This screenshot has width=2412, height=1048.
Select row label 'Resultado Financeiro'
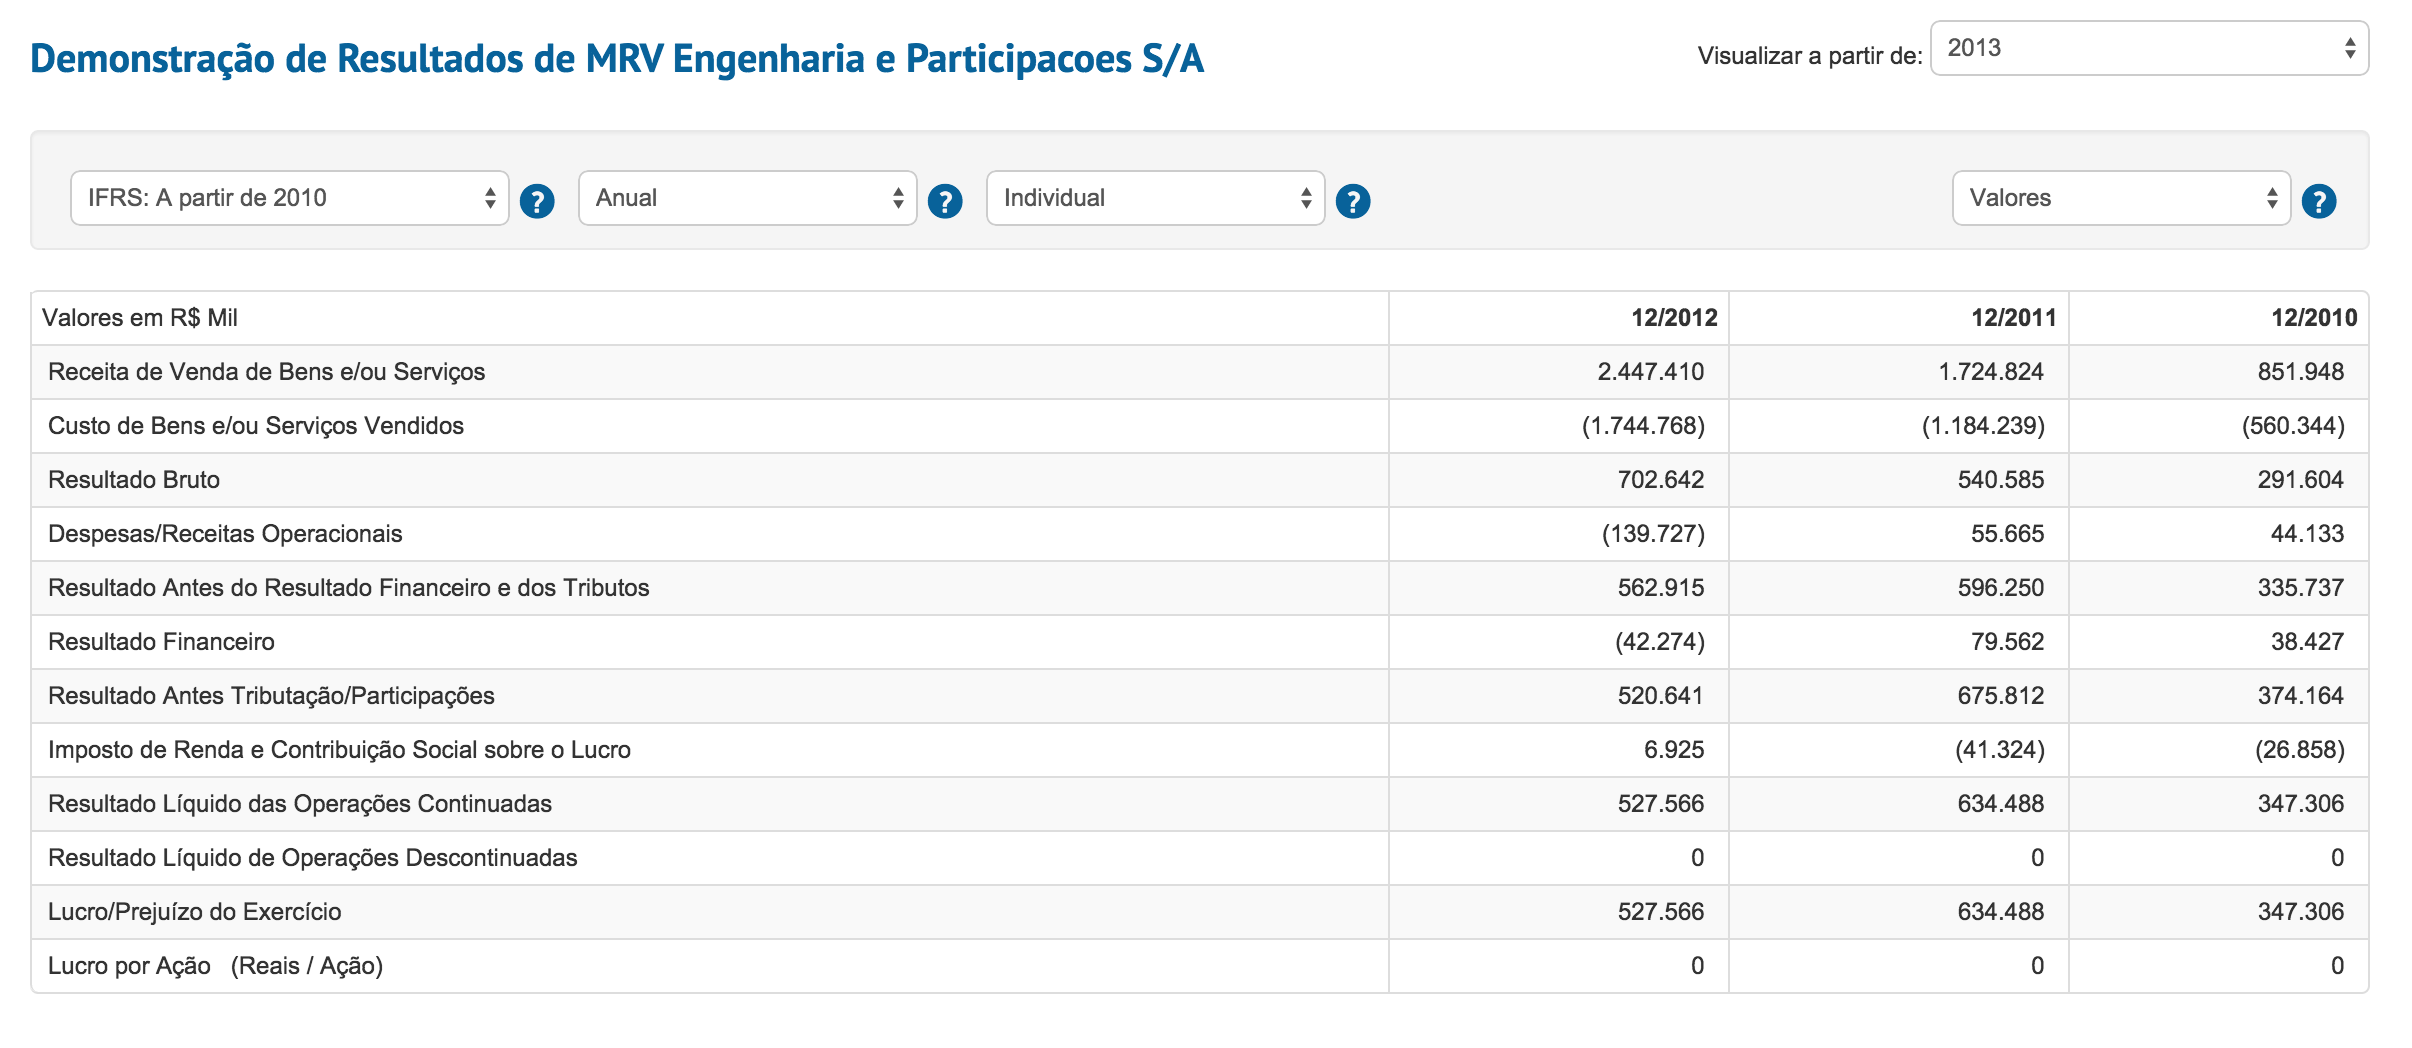pyautogui.click(x=161, y=642)
